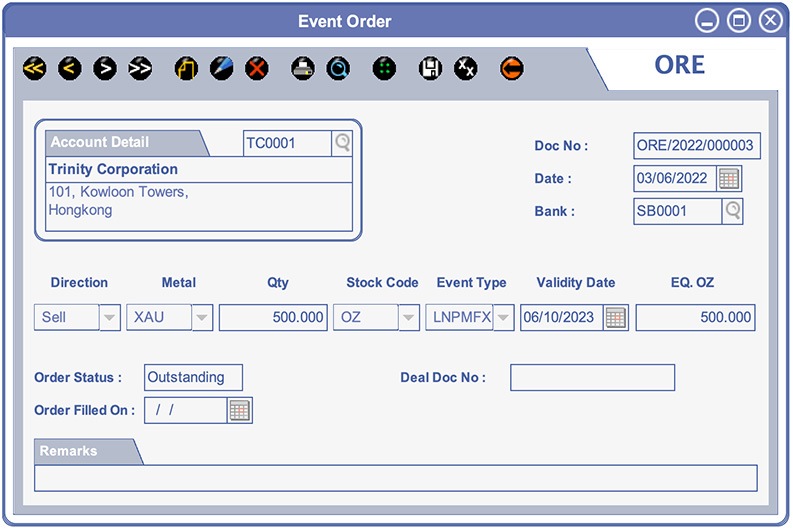Click the Xx cancel icon
The width and height of the screenshot is (793, 529).
[x=466, y=68]
